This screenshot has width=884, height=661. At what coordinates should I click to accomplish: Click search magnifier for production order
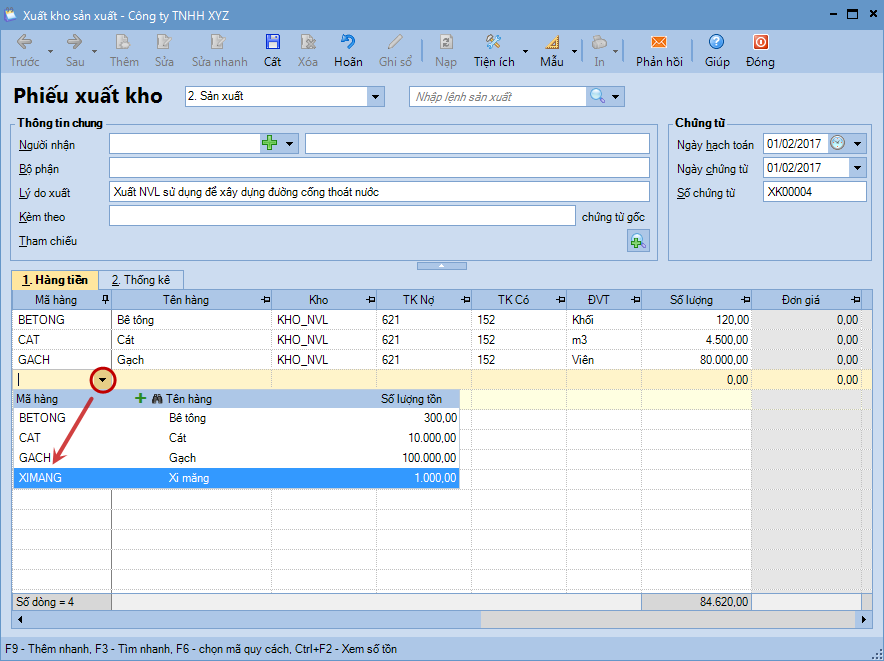(597, 96)
